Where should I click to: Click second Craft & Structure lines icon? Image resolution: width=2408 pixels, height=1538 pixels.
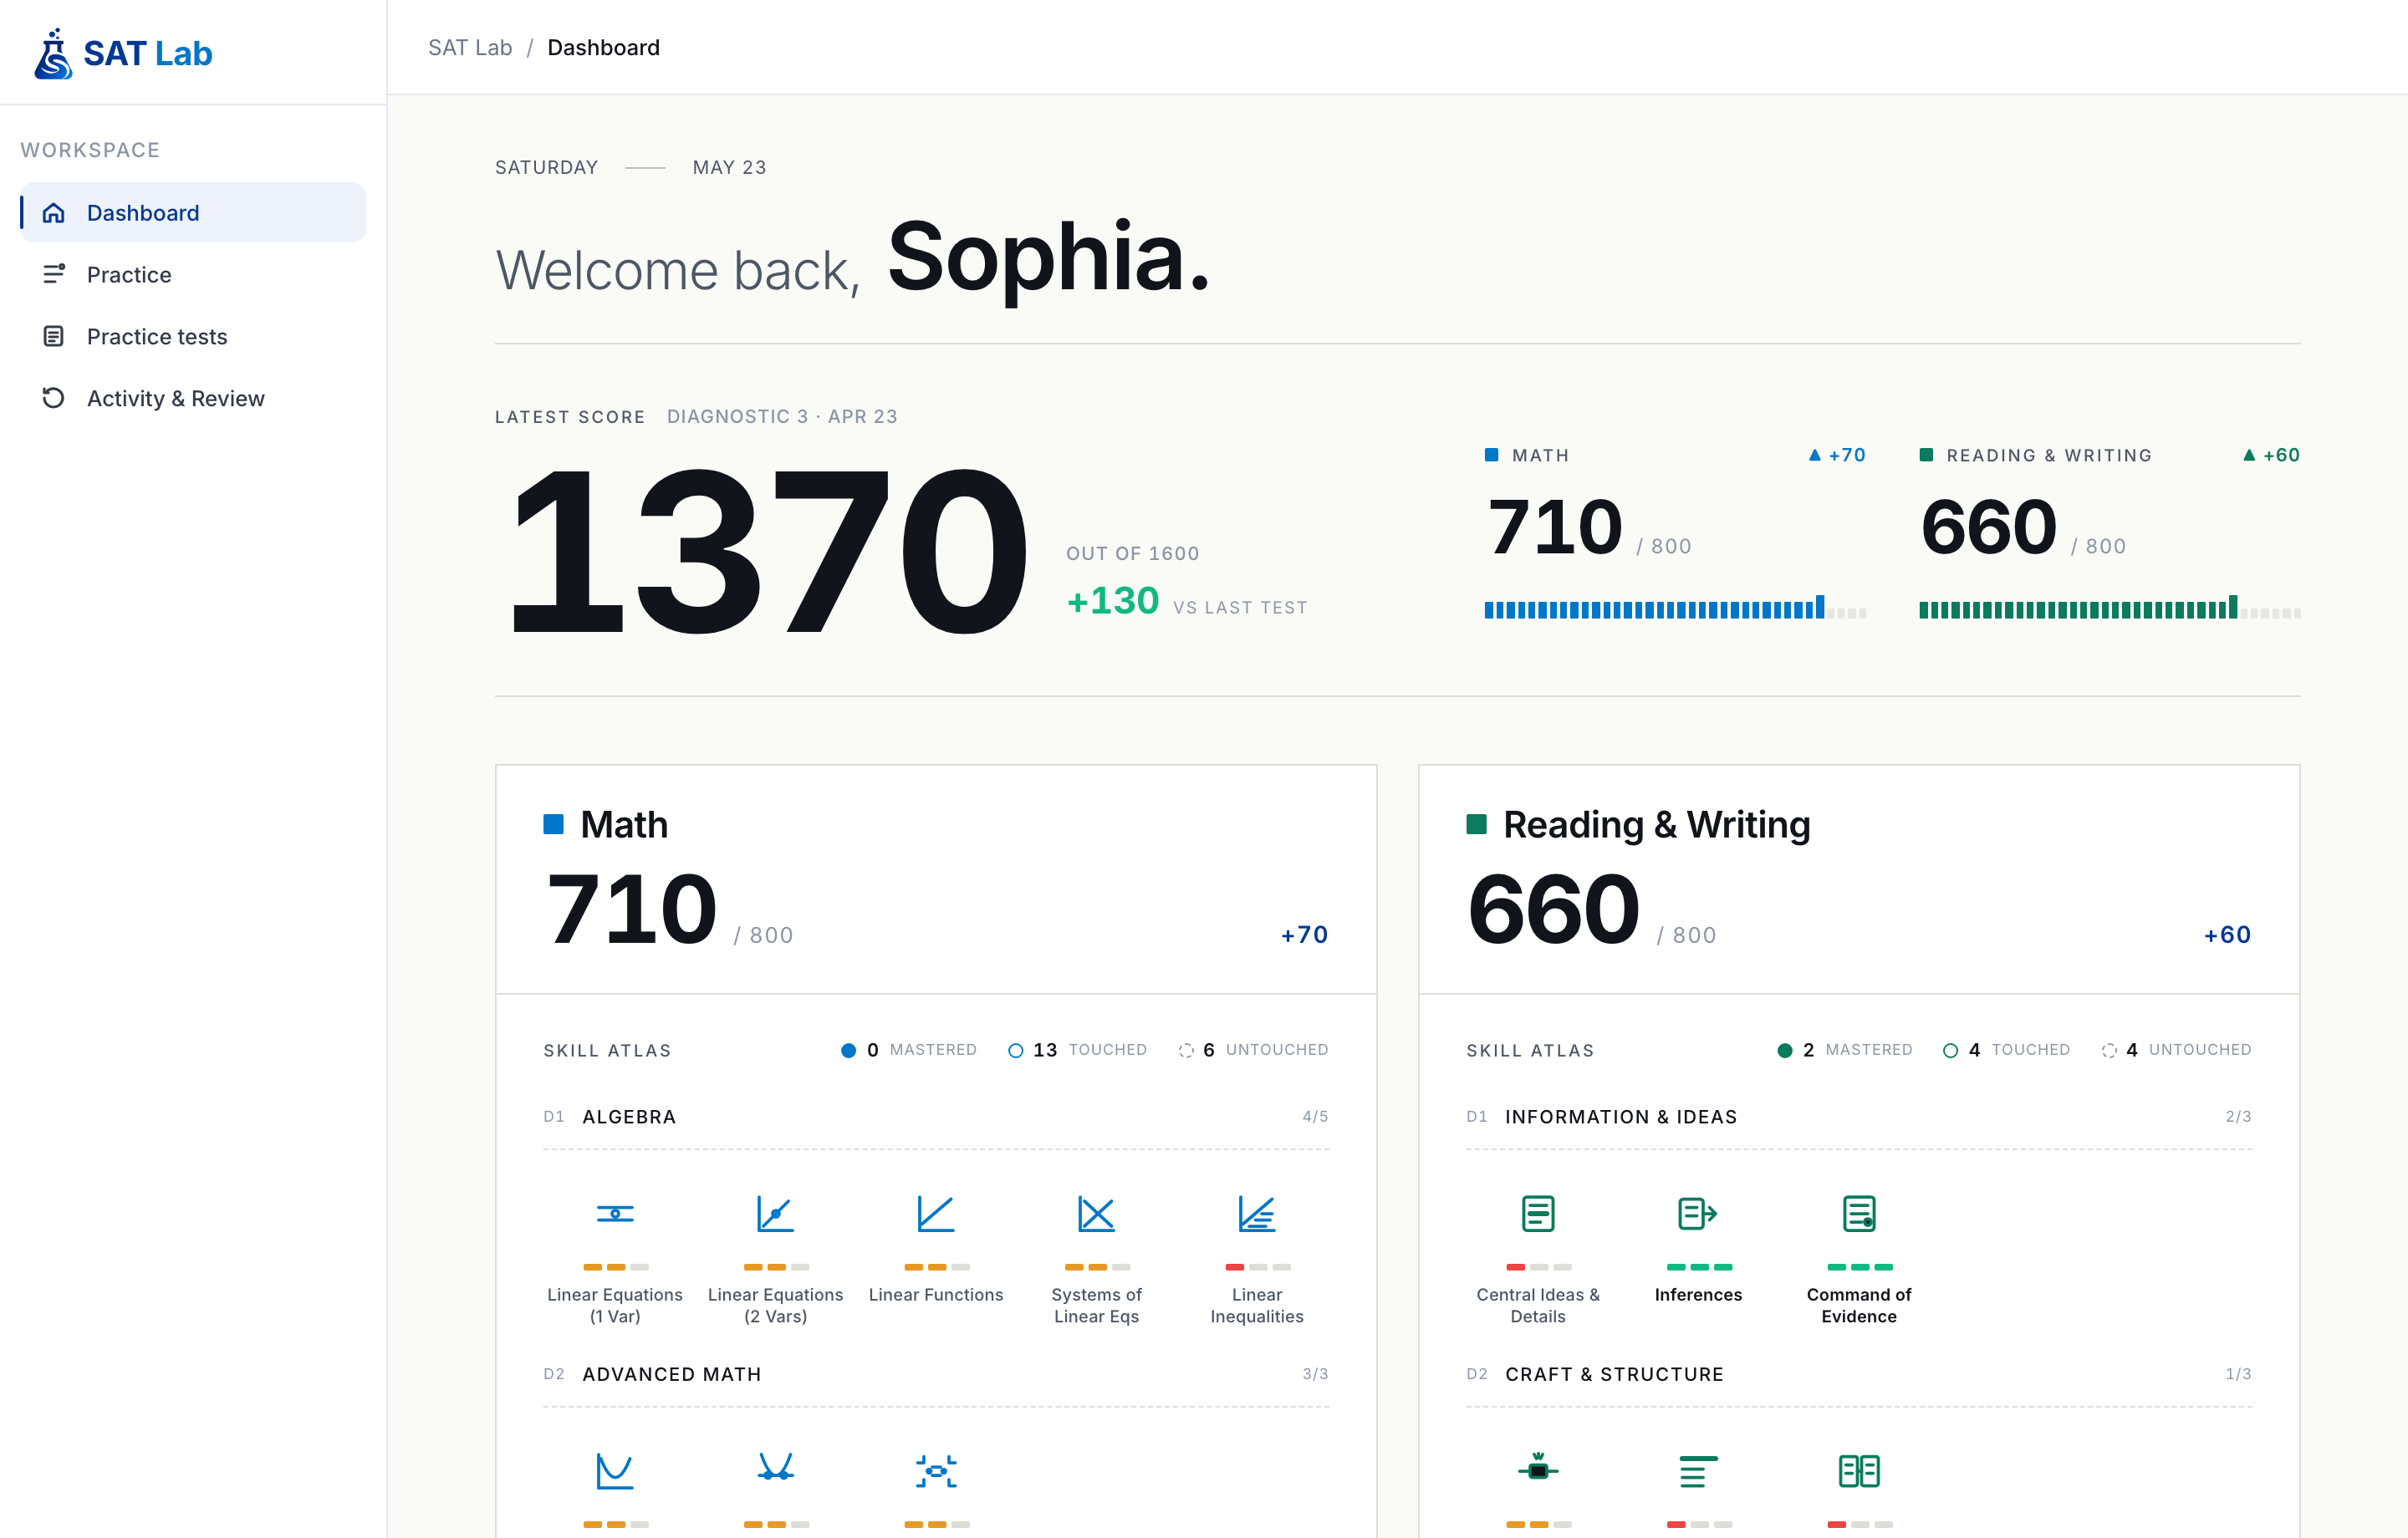coord(1698,1471)
